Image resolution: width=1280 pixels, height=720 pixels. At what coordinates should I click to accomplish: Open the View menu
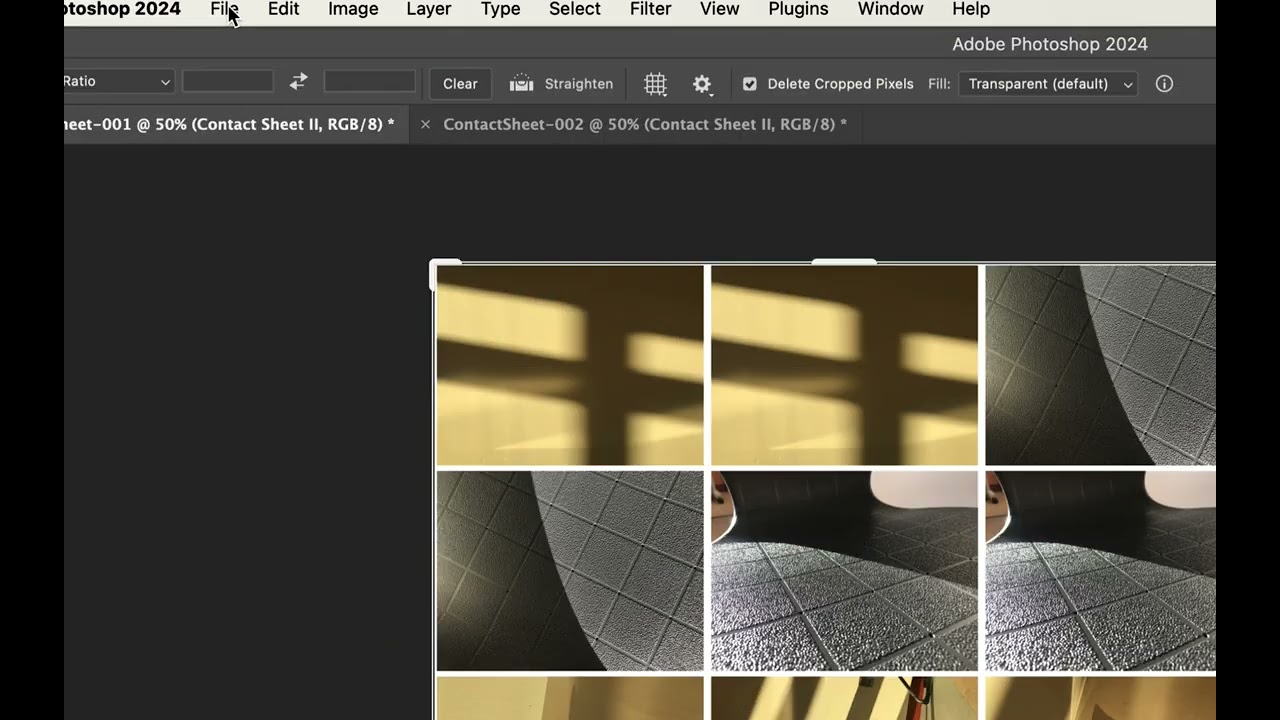pyautogui.click(x=719, y=9)
